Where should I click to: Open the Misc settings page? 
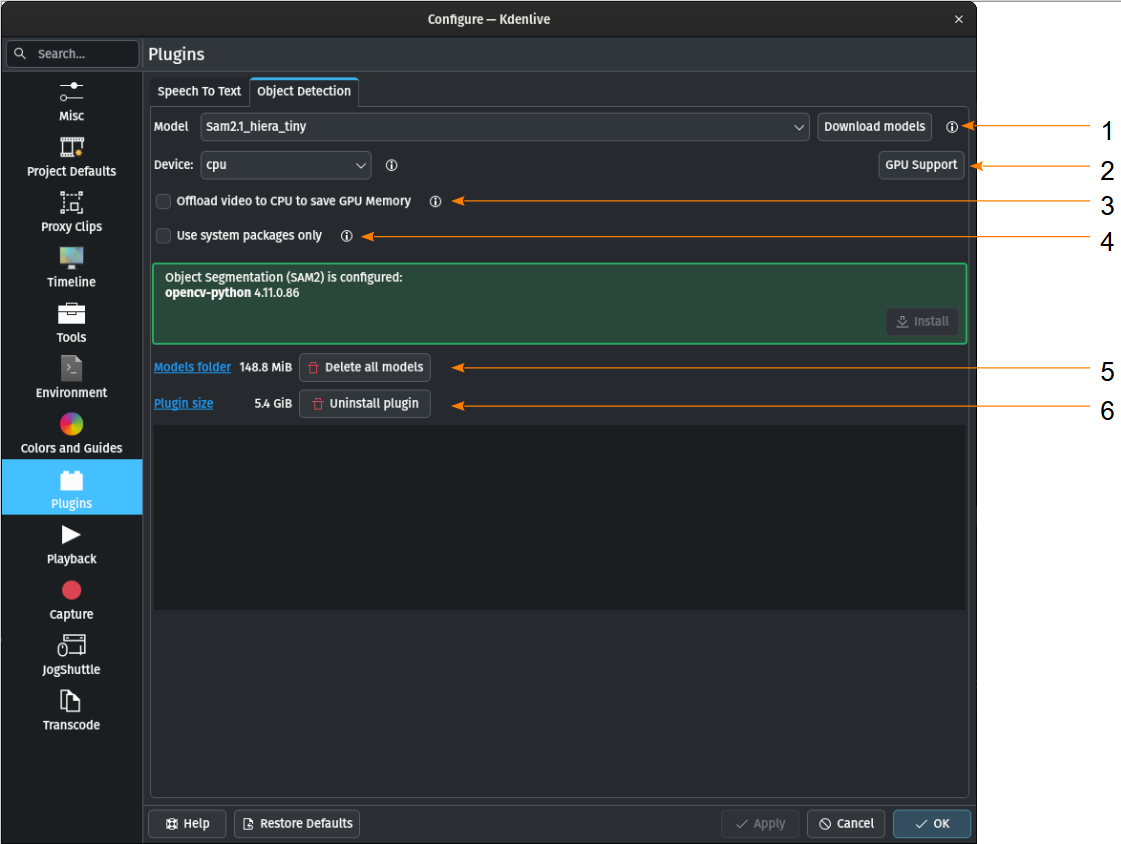click(x=71, y=101)
